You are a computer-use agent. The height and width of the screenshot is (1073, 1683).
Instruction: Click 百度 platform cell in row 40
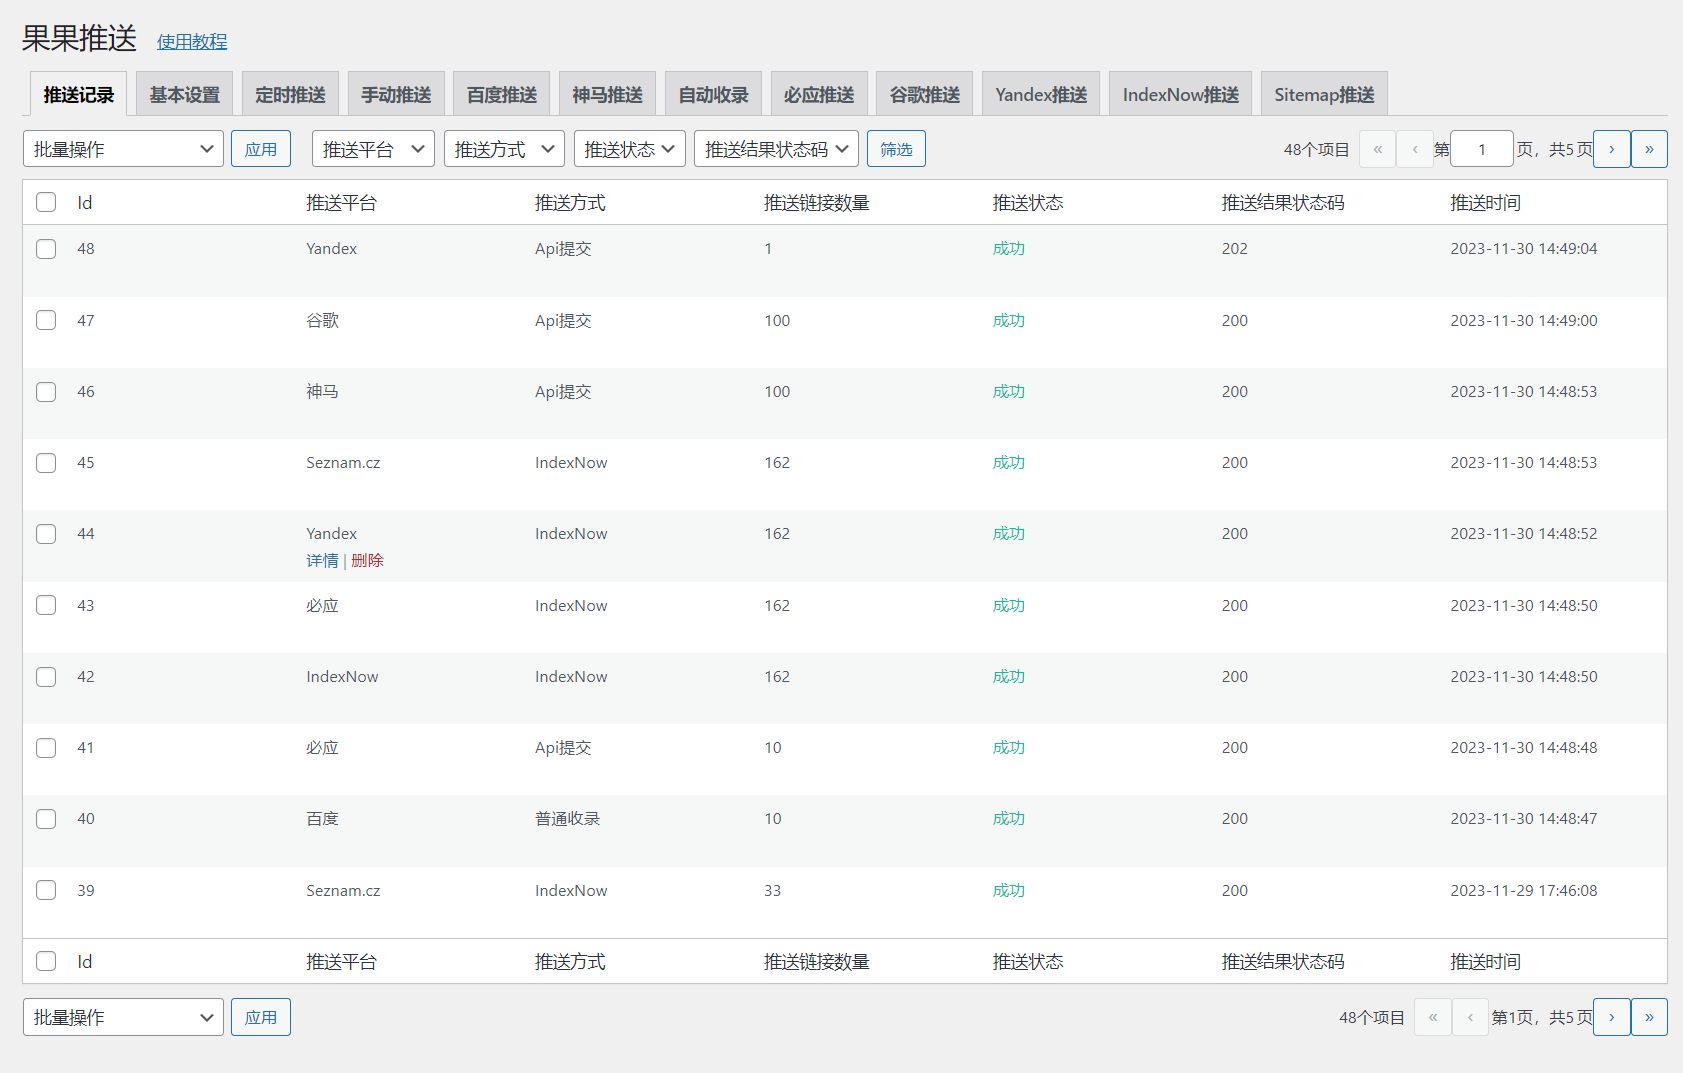(322, 819)
